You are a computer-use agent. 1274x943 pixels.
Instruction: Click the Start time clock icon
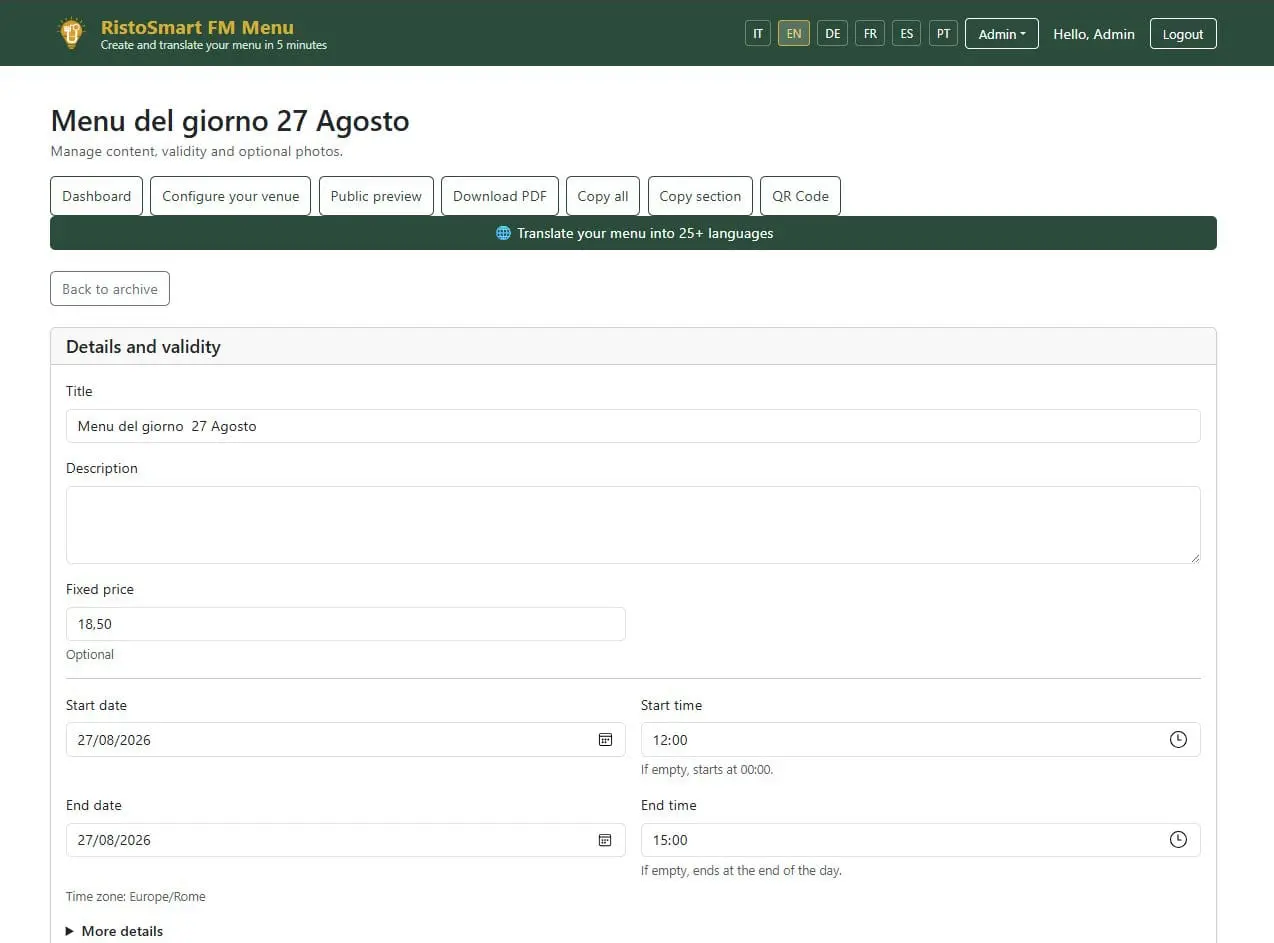pos(1178,740)
